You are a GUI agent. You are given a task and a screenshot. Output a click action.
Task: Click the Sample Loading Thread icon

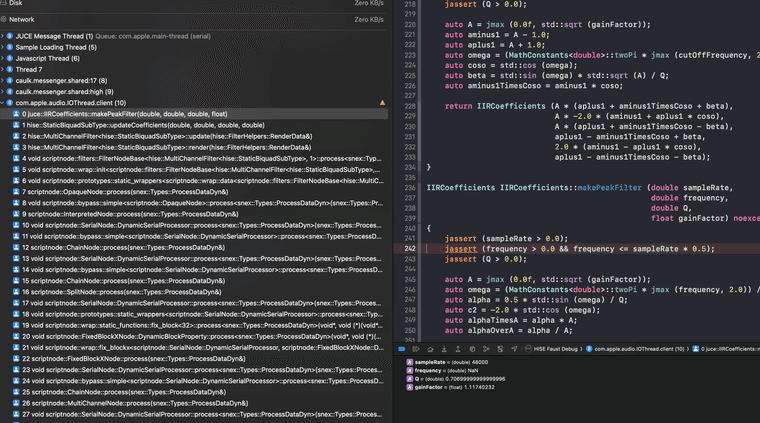[10, 47]
